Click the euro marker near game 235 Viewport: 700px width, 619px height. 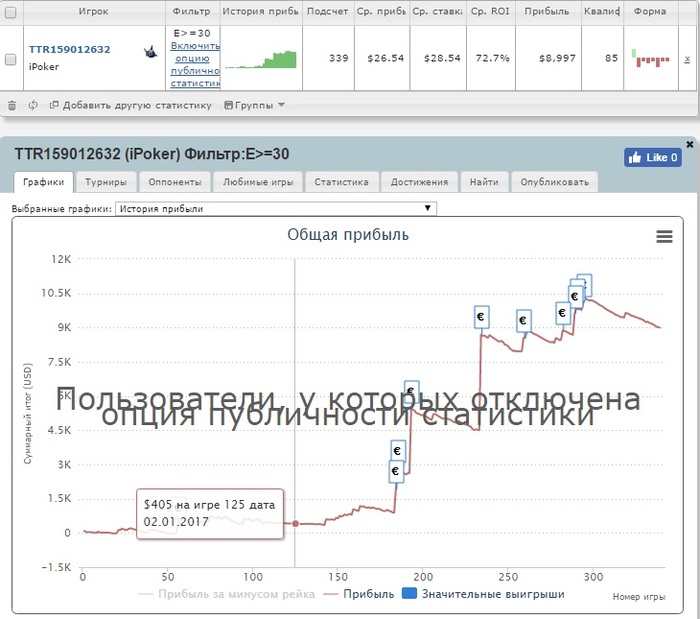481,317
